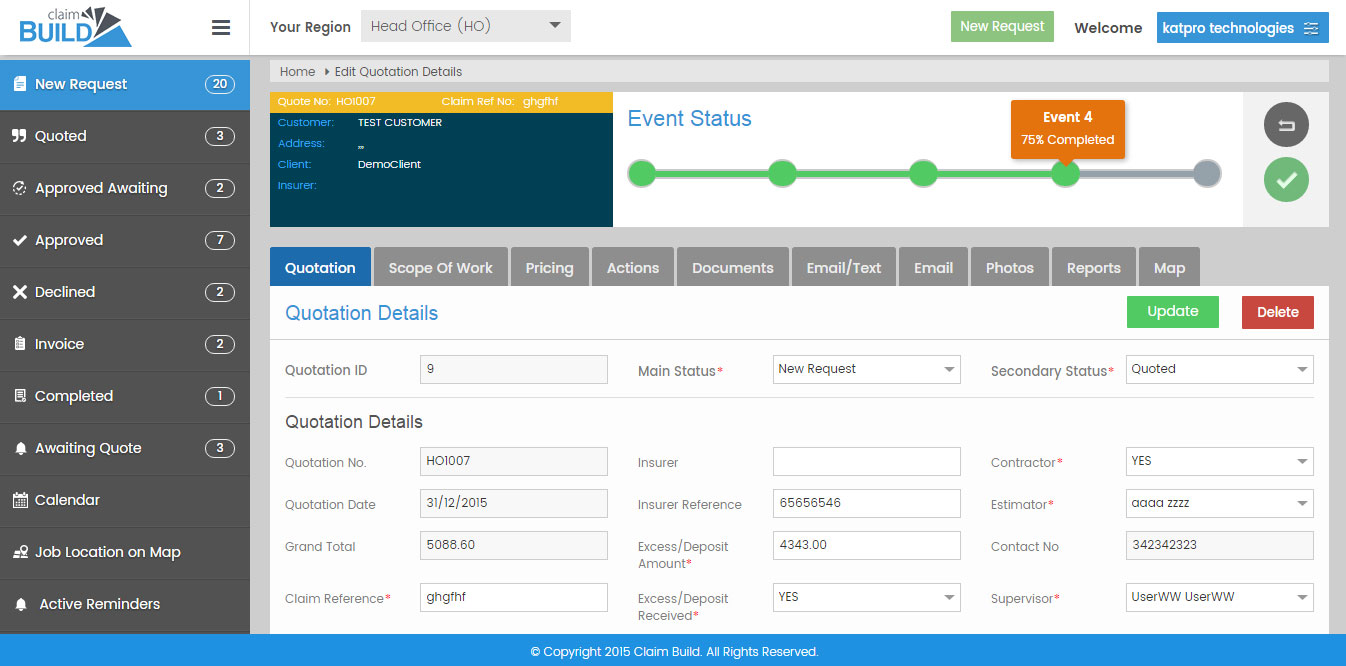Click the red Delete button
1346x666 pixels.
1277,312
